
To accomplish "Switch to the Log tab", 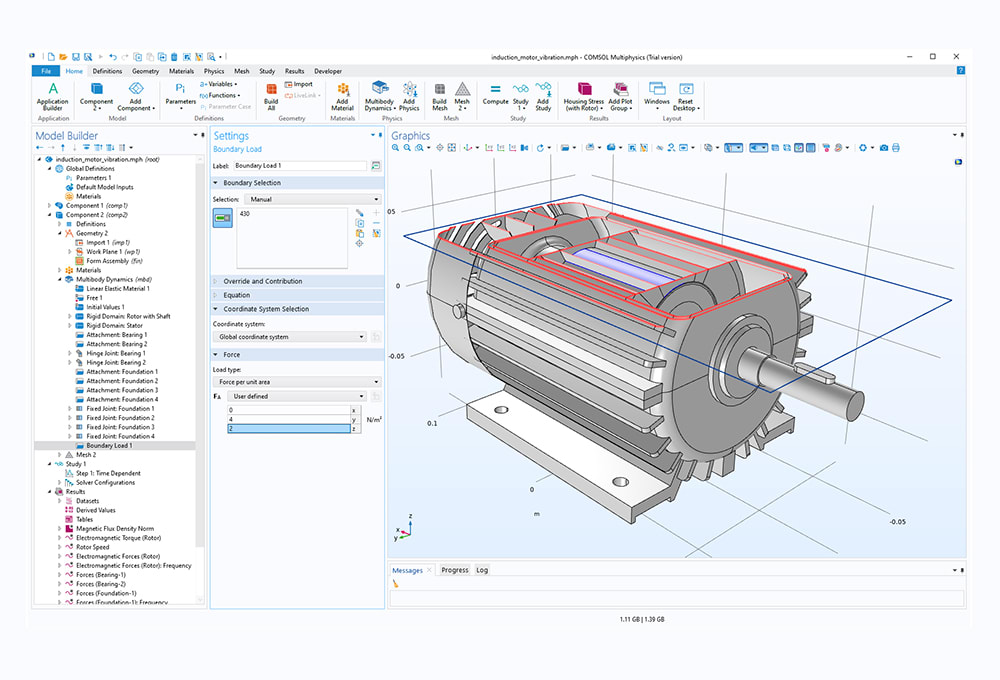I will pos(482,570).
